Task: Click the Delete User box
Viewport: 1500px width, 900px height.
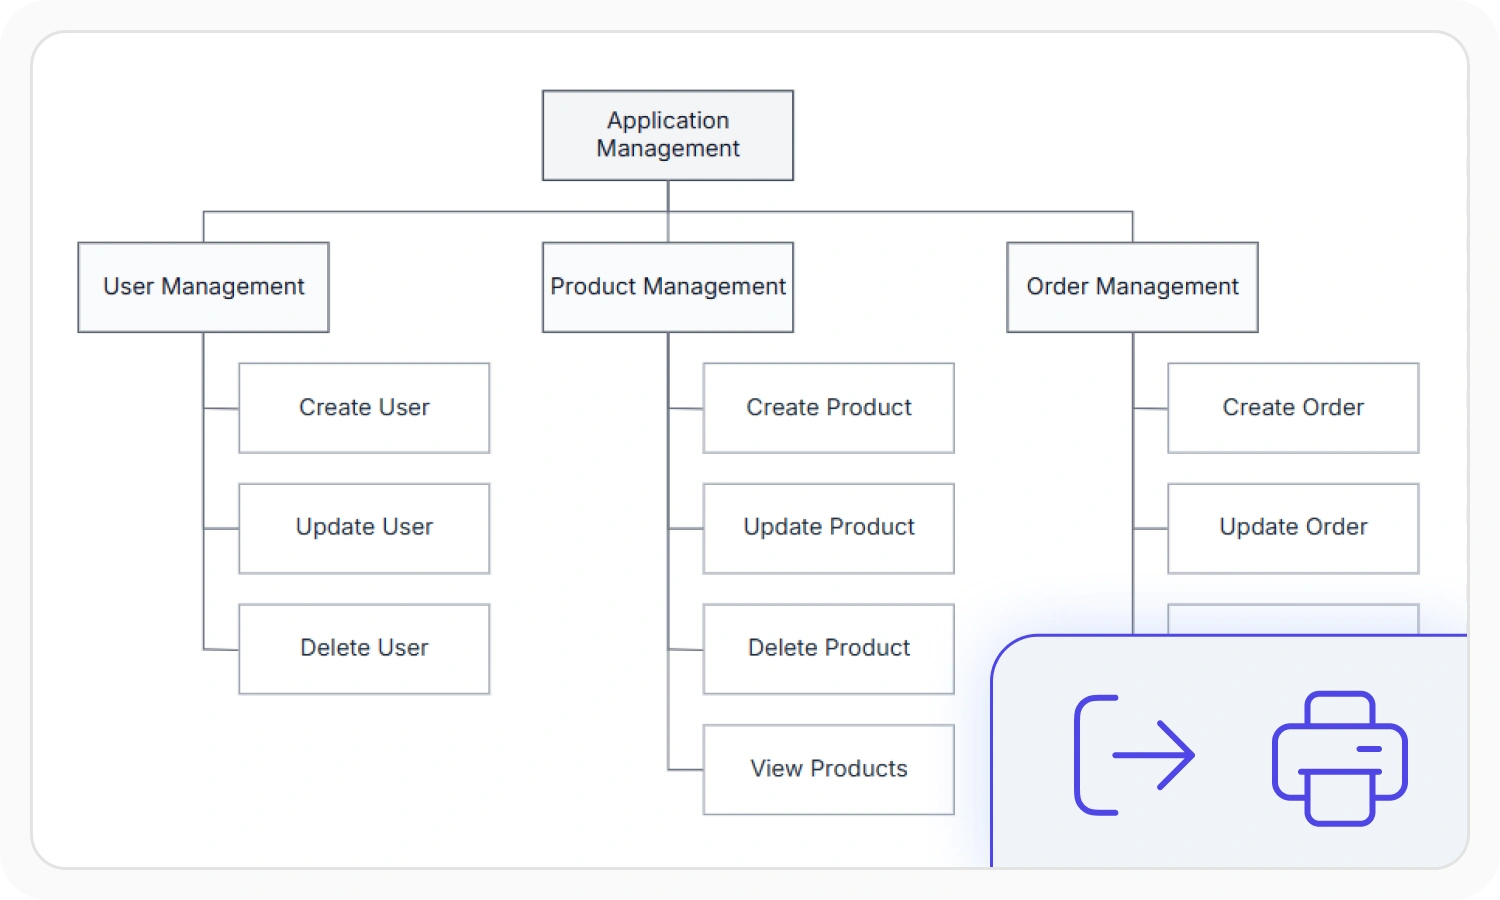Action: coord(364,649)
